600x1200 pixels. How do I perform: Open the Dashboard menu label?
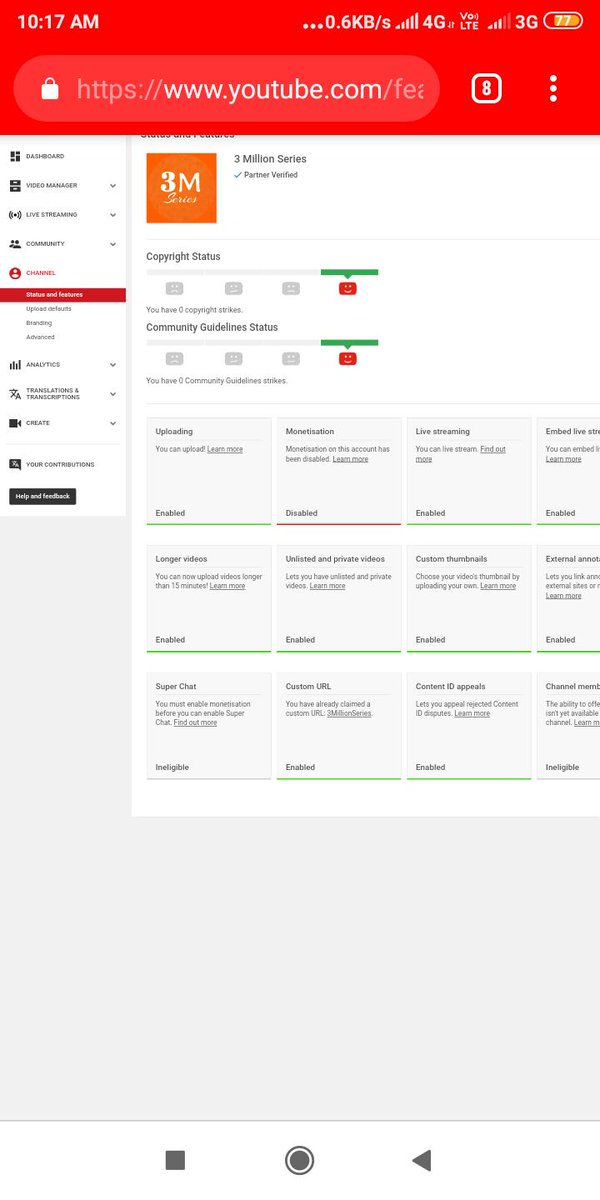[x=45, y=156]
